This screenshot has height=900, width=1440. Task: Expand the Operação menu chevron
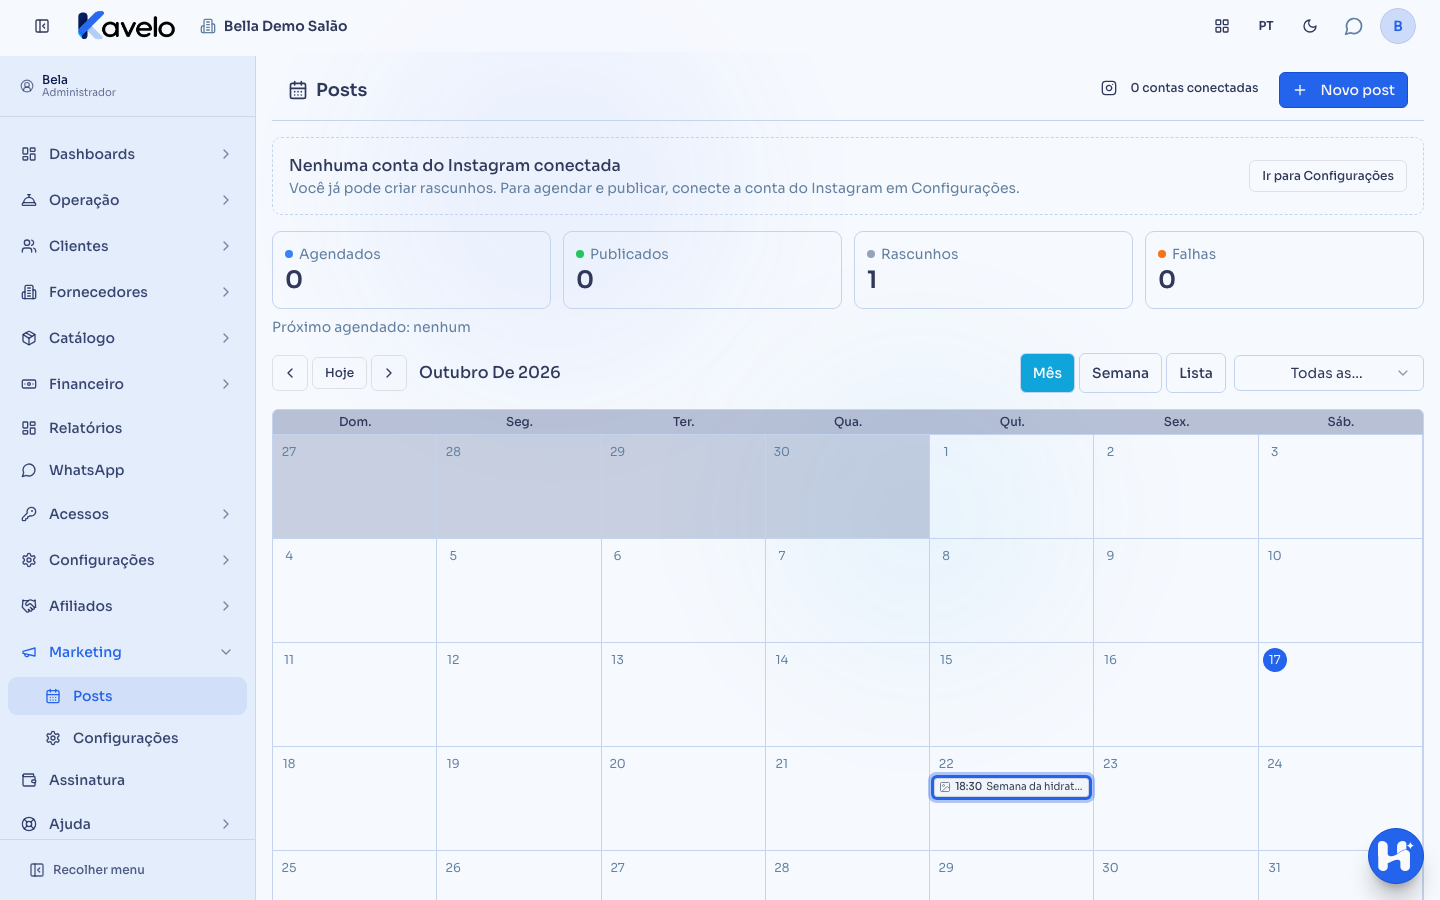tap(226, 200)
